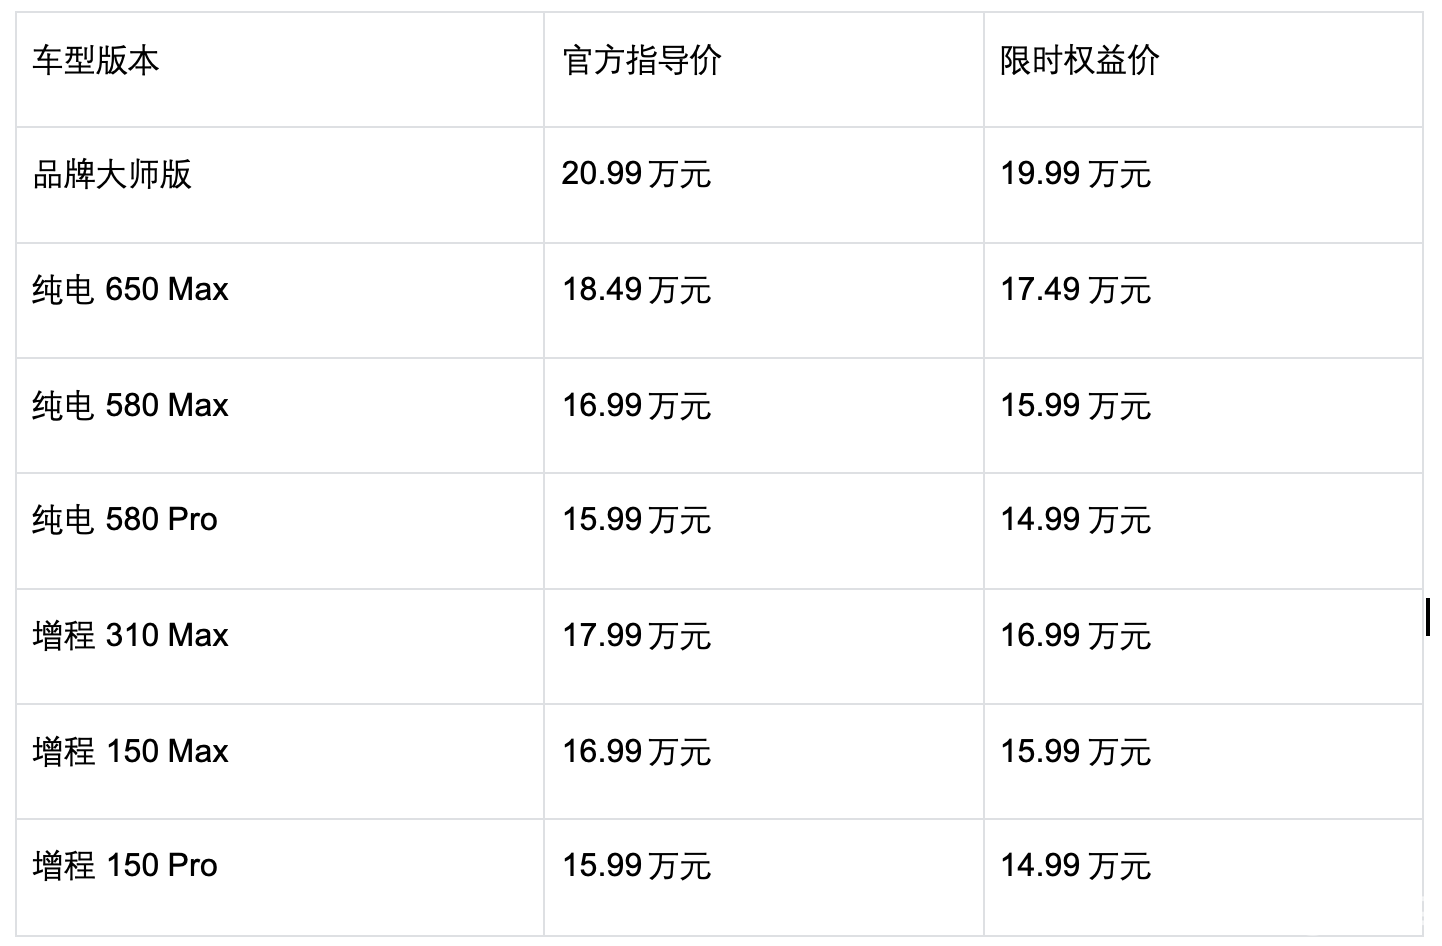
Task: Select the 品牌大师版 model cell
Action: click(112, 175)
